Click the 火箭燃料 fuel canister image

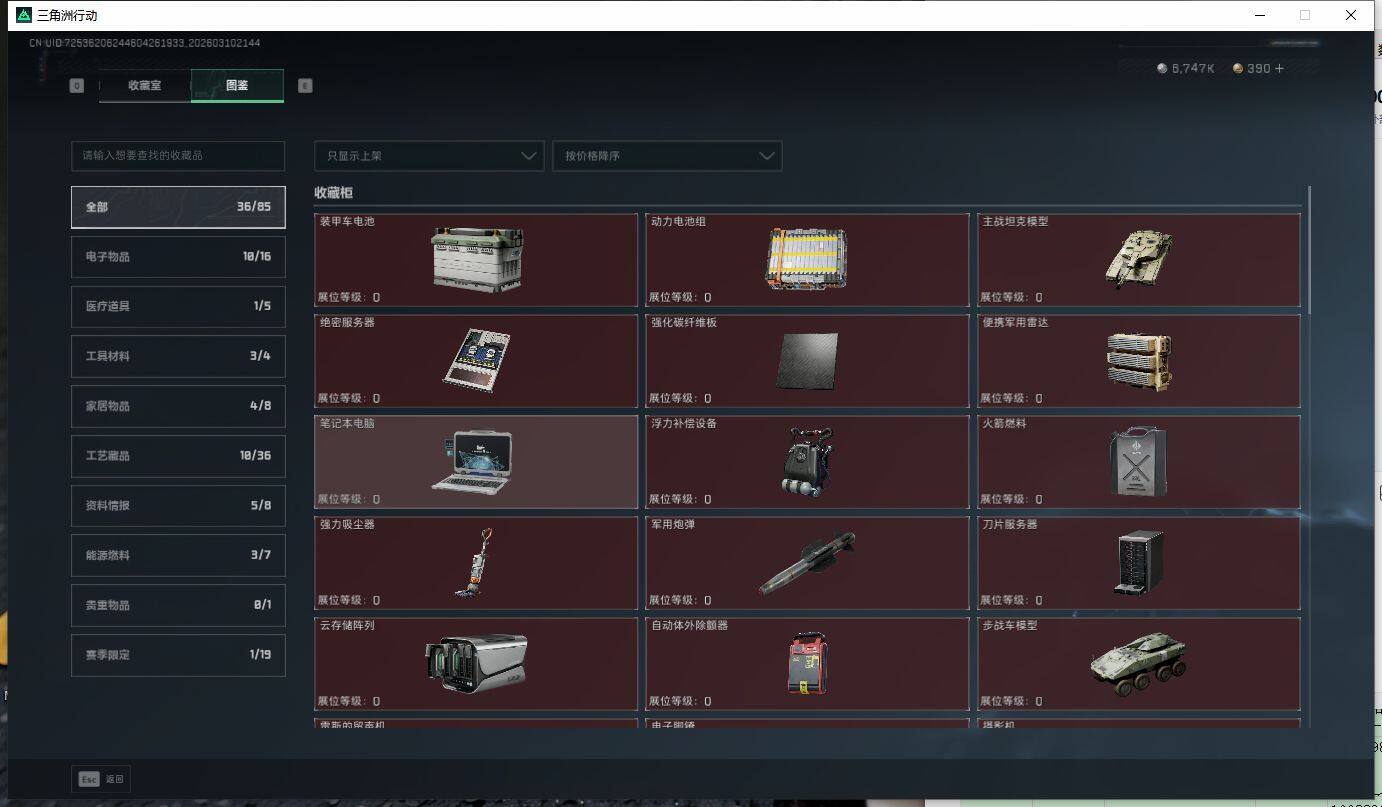[1139, 461]
